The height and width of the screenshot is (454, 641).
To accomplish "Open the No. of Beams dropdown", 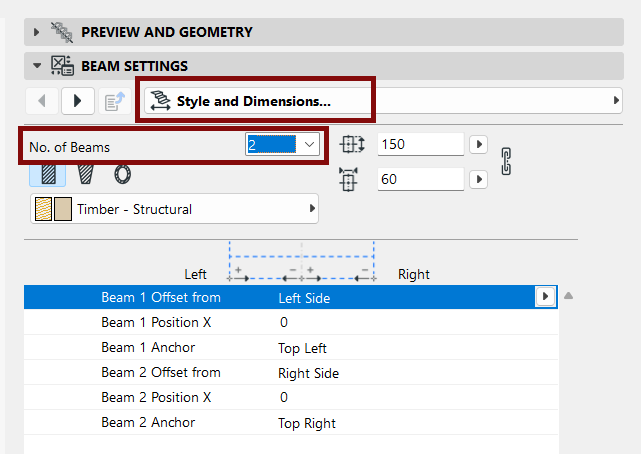I will point(282,145).
